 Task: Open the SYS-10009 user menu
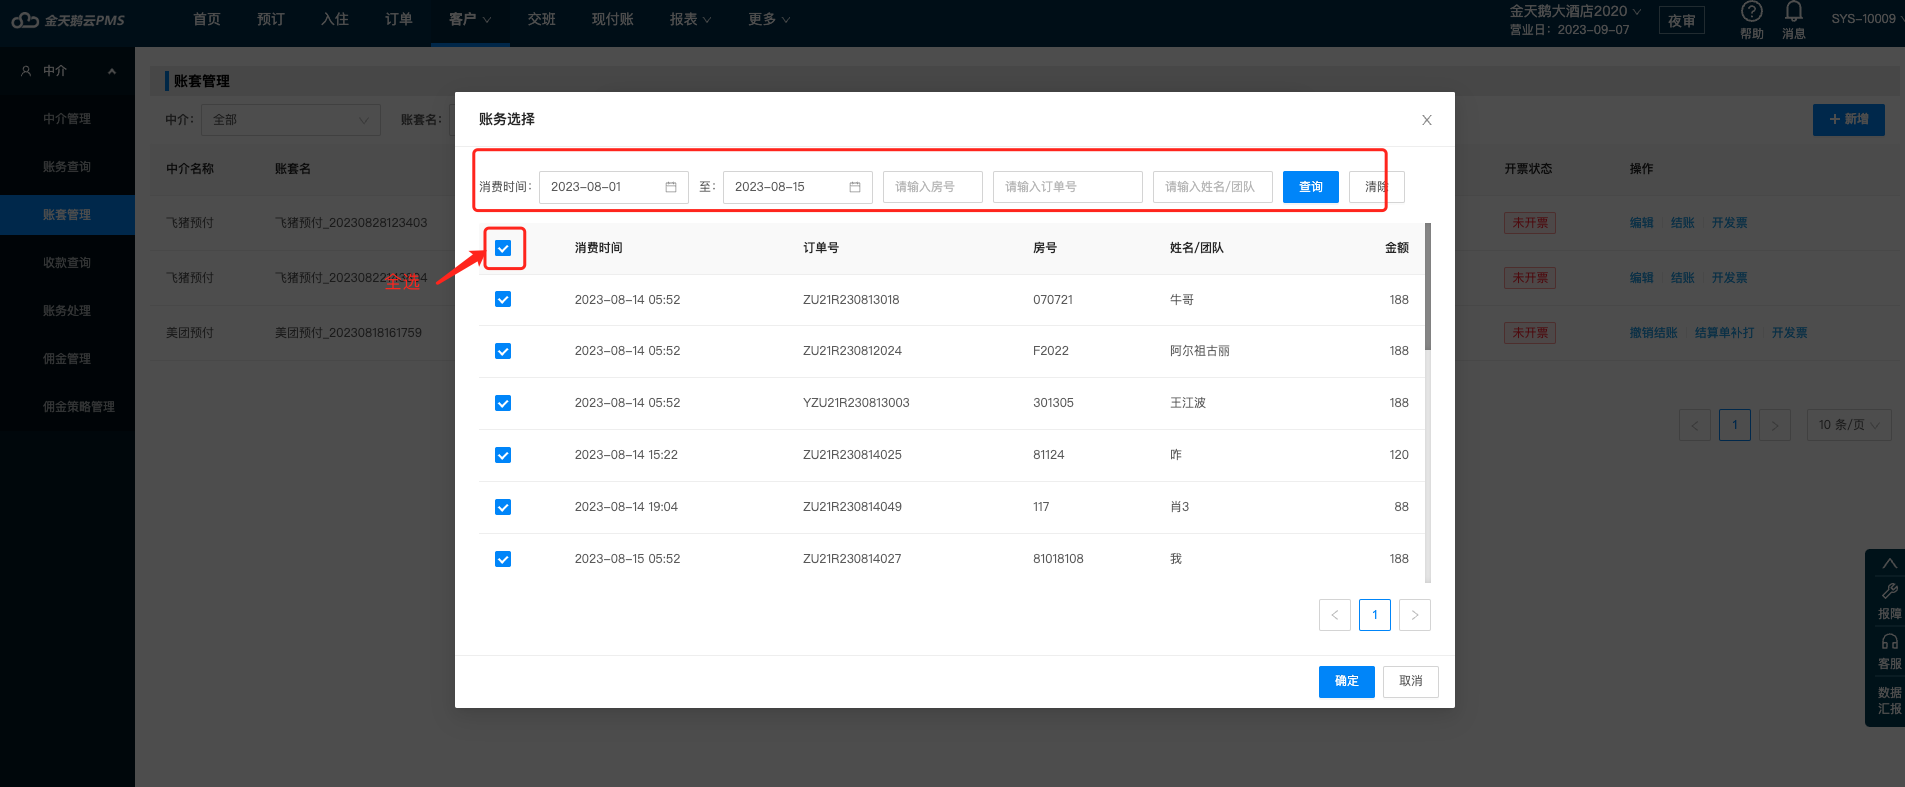click(1866, 19)
